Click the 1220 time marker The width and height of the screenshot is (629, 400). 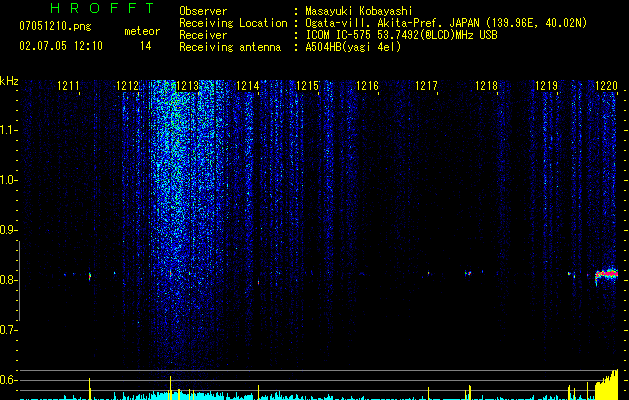(606, 85)
